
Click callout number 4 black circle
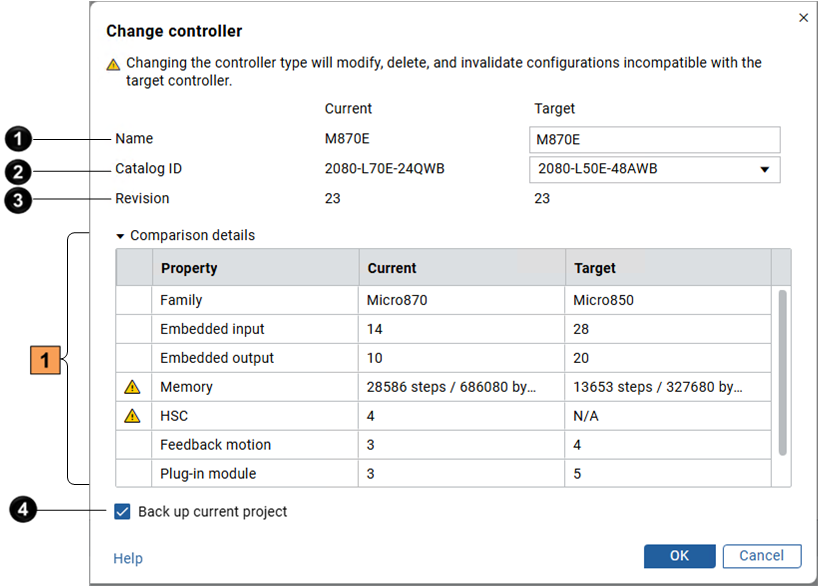click(x=22, y=511)
